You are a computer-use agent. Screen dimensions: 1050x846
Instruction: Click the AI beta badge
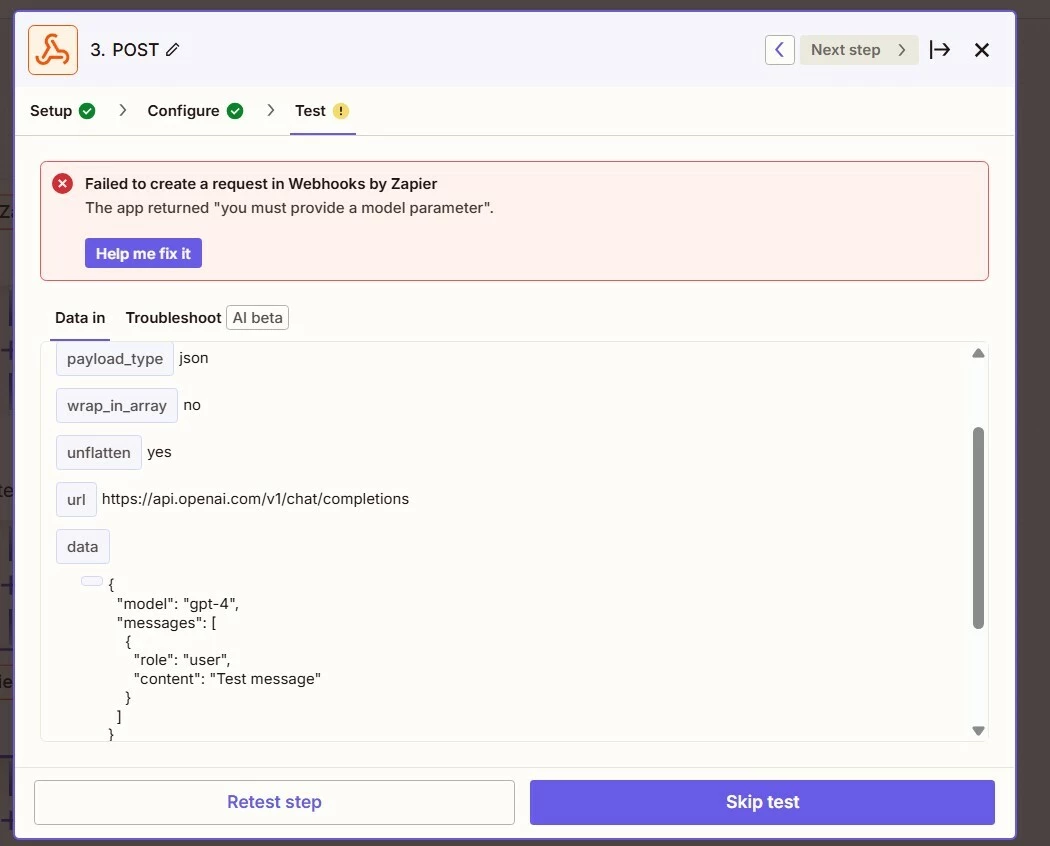[257, 318]
